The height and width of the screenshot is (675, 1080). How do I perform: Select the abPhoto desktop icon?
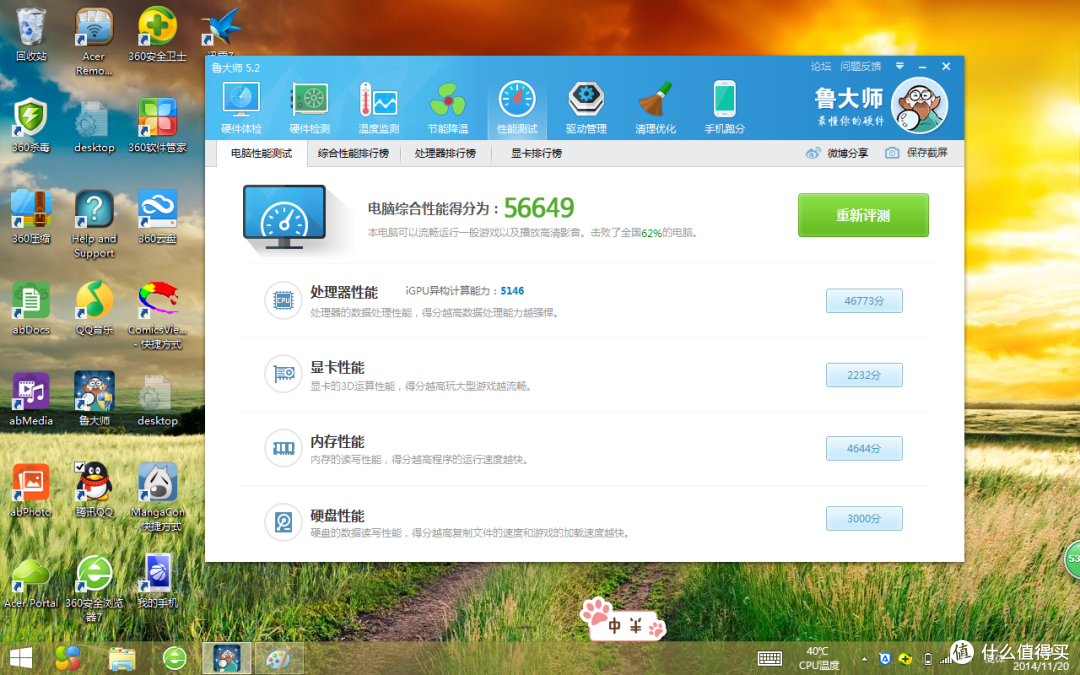click(31, 490)
